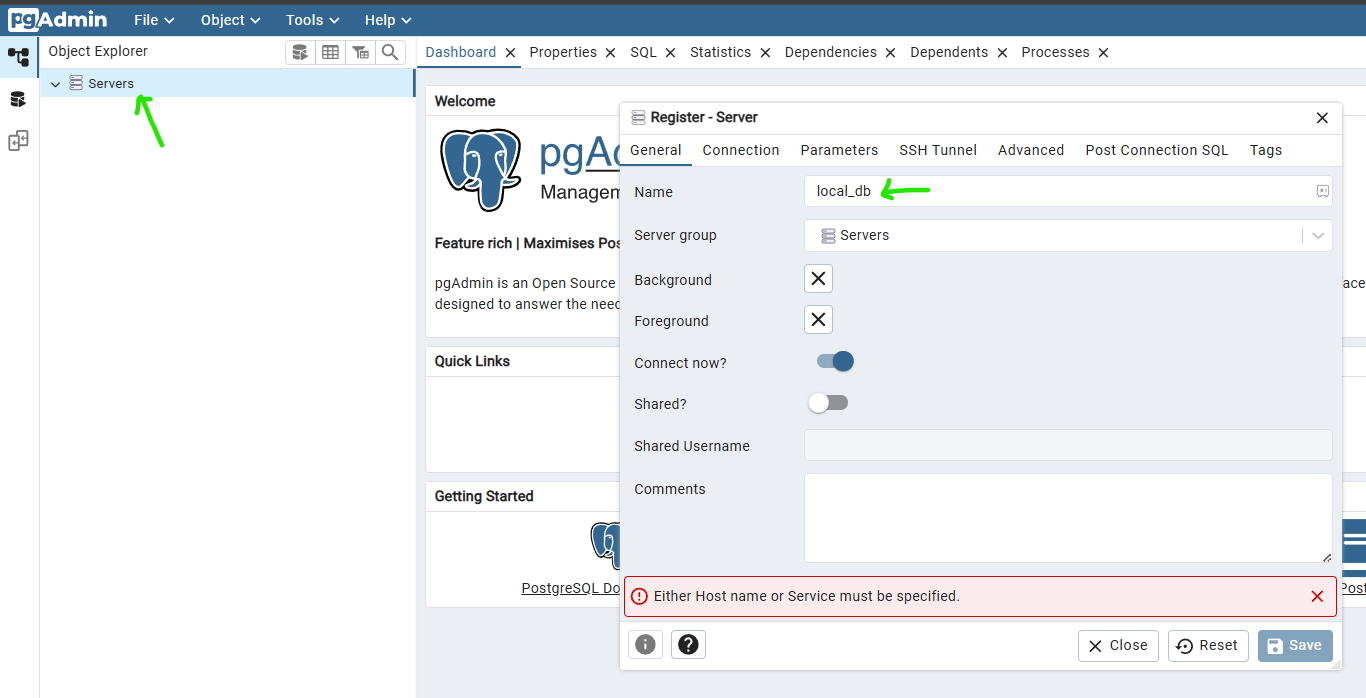Toggle the Connect now? switch
The height and width of the screenshot is (698, 1366).
(x=835, y=361)
